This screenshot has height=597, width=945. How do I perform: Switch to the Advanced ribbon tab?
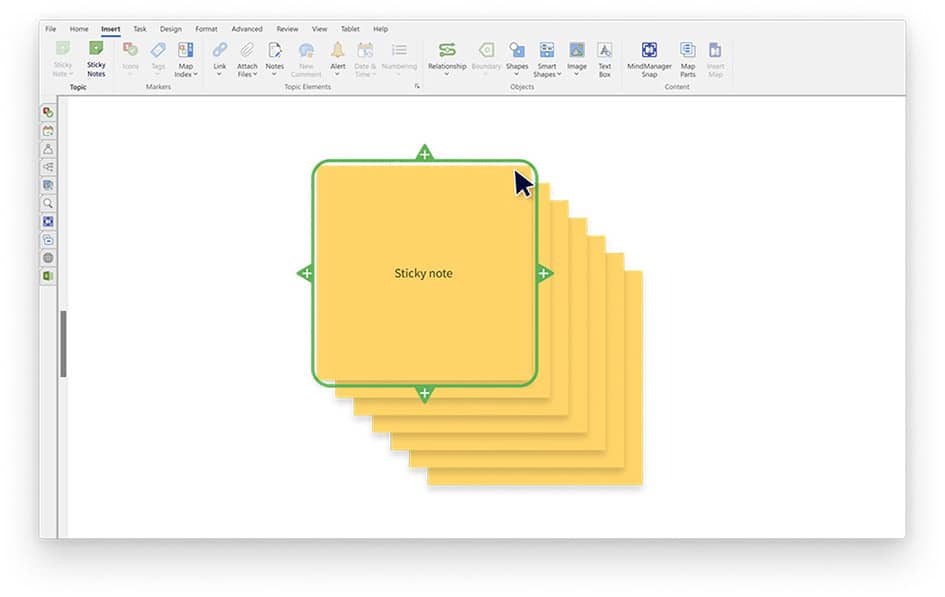click(x=247, y=29)
